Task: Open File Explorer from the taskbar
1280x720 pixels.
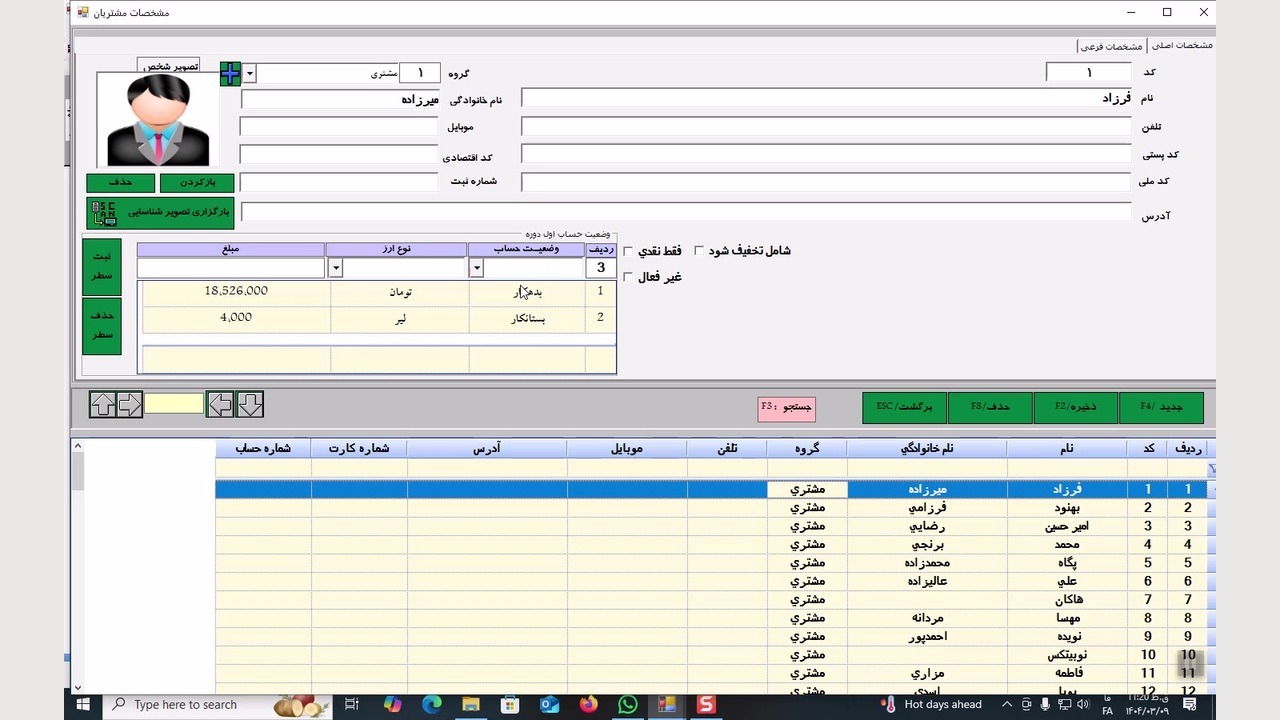Action: click(471, 705)
